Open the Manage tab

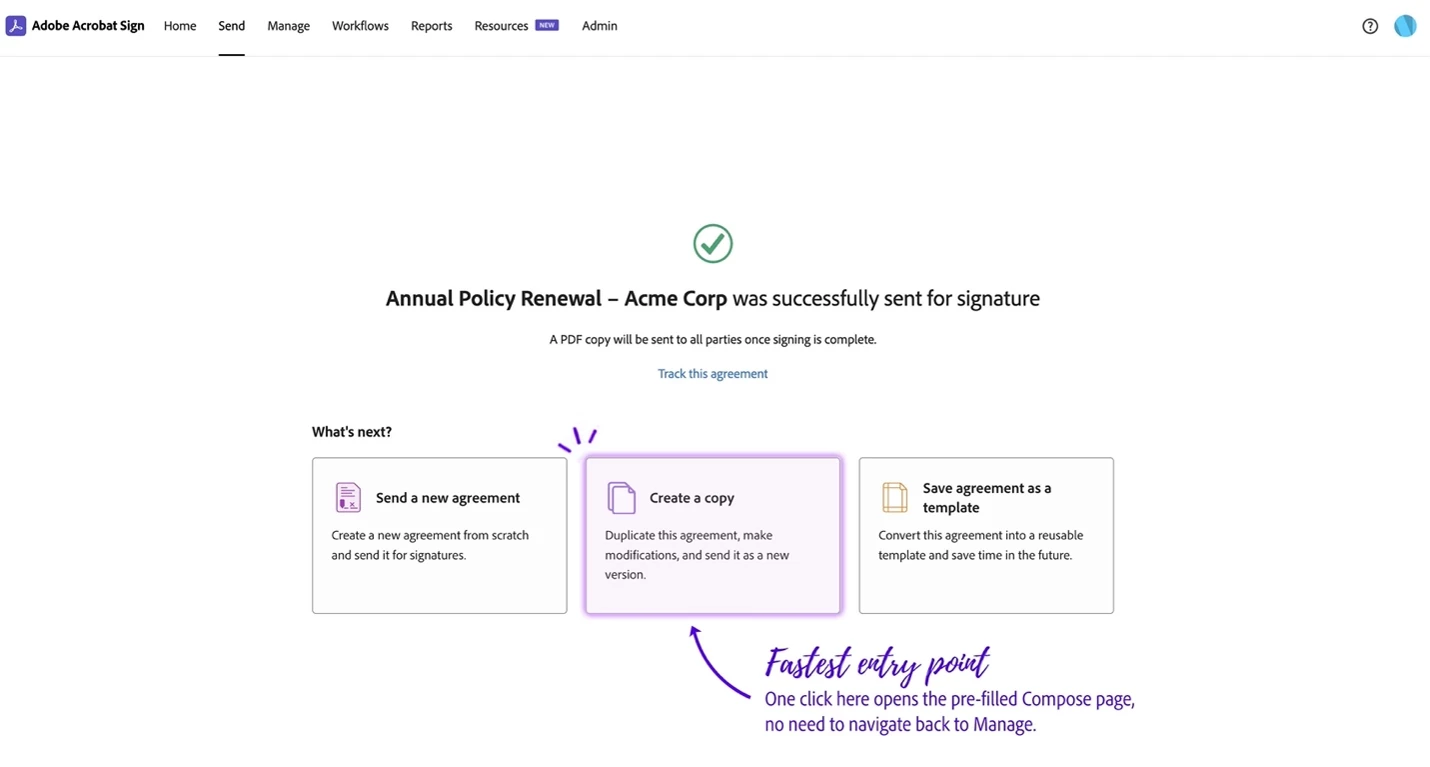(289, 26)
